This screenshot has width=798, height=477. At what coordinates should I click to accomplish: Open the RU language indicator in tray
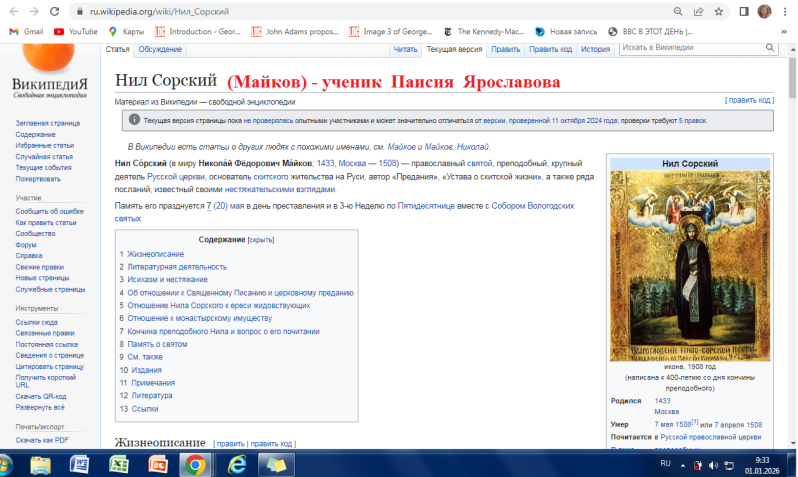click(665, 465)
